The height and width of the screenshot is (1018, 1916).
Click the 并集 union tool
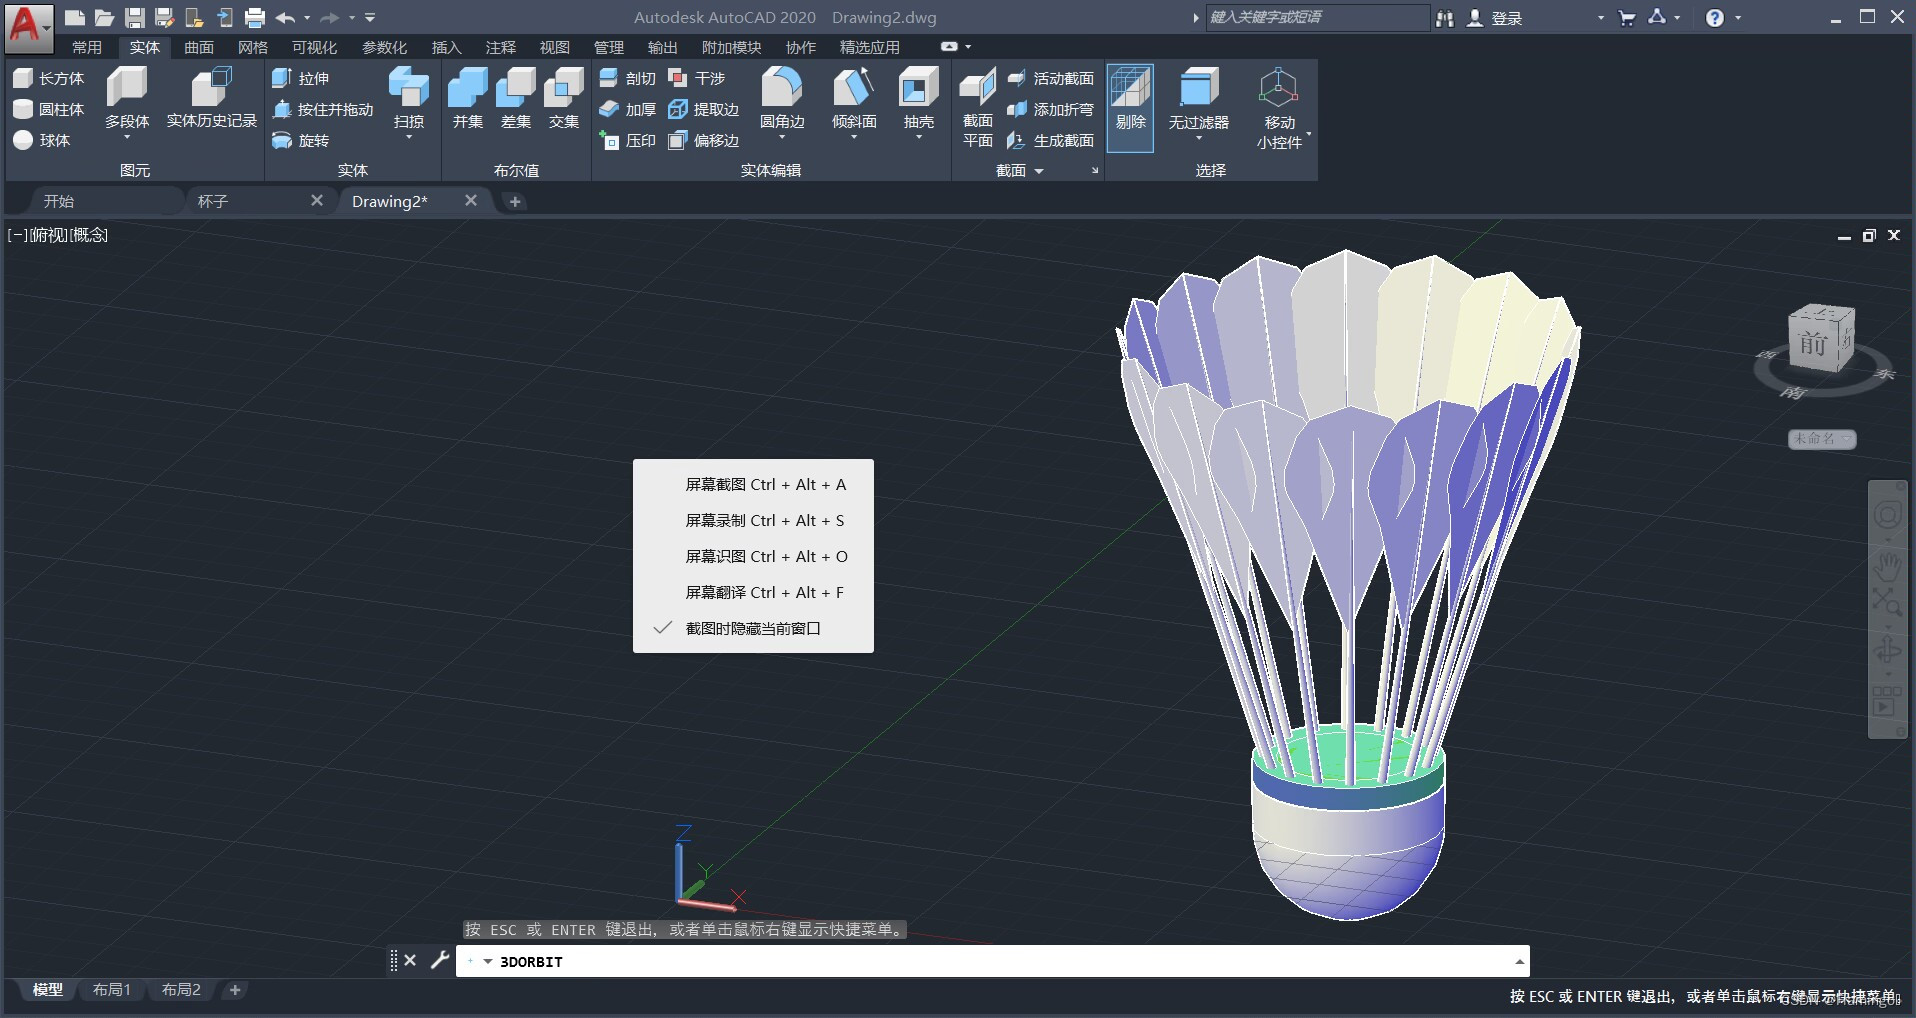coord(467,98)
